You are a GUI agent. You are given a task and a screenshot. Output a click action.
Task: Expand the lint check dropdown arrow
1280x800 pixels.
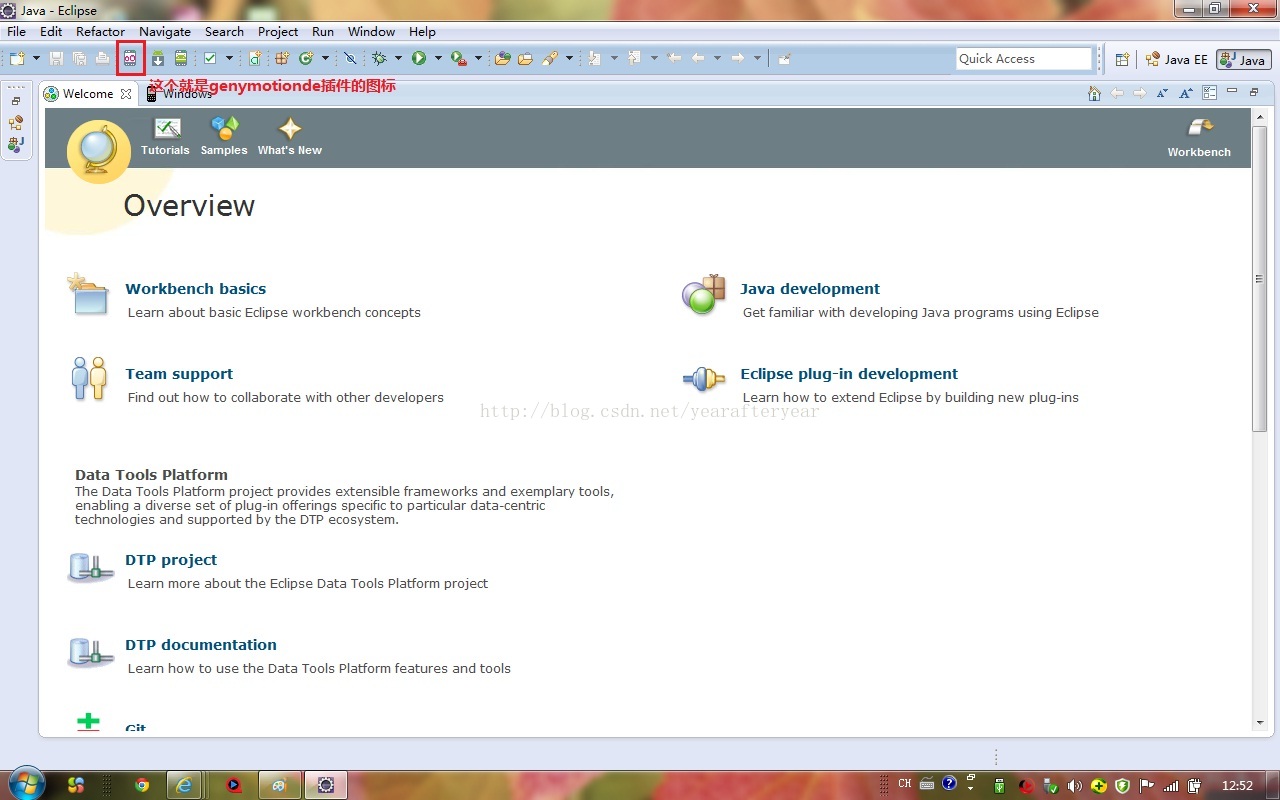pos(229,59)
